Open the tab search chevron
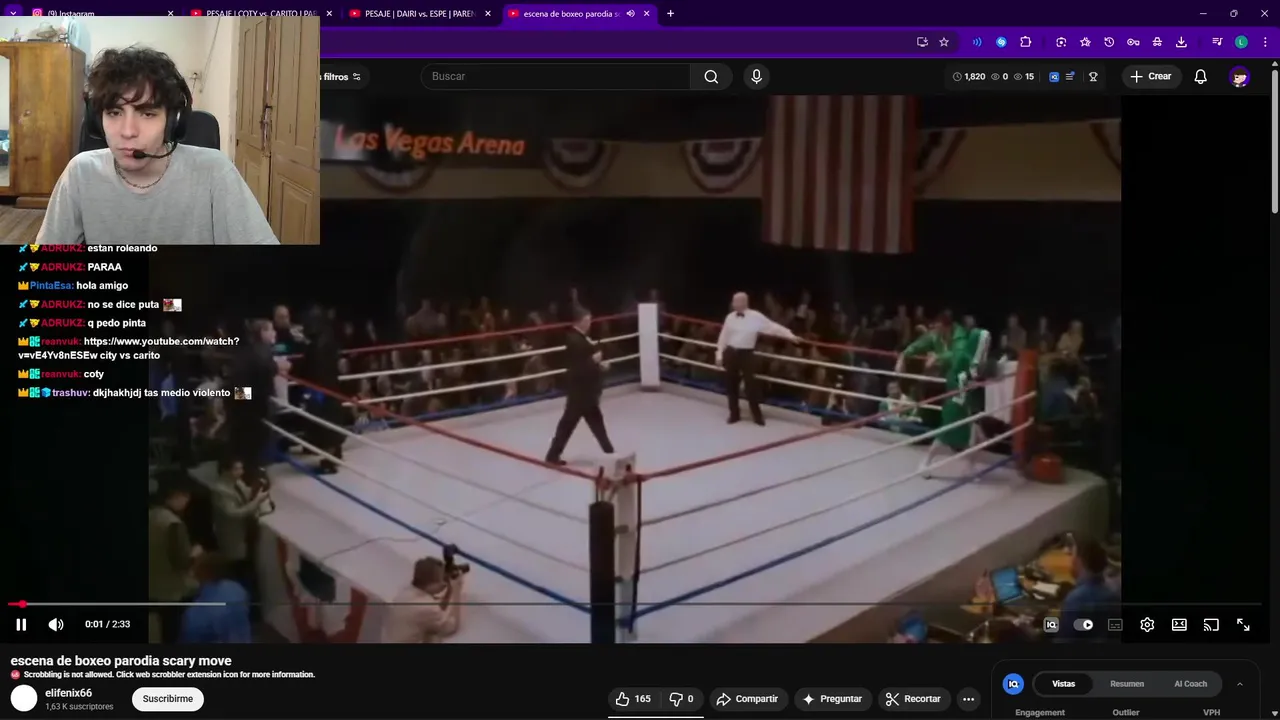The height and width of the screenshot is (720, 1280). coord(13,14)
